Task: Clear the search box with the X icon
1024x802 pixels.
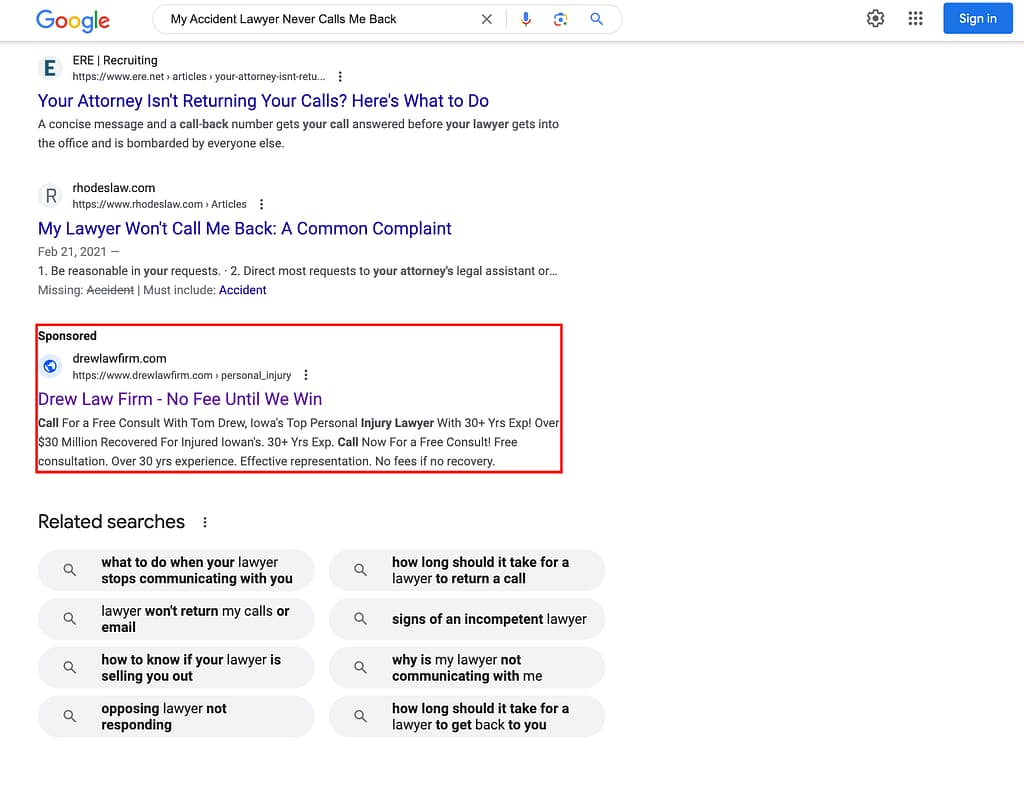Action: (x=487, y=20)
